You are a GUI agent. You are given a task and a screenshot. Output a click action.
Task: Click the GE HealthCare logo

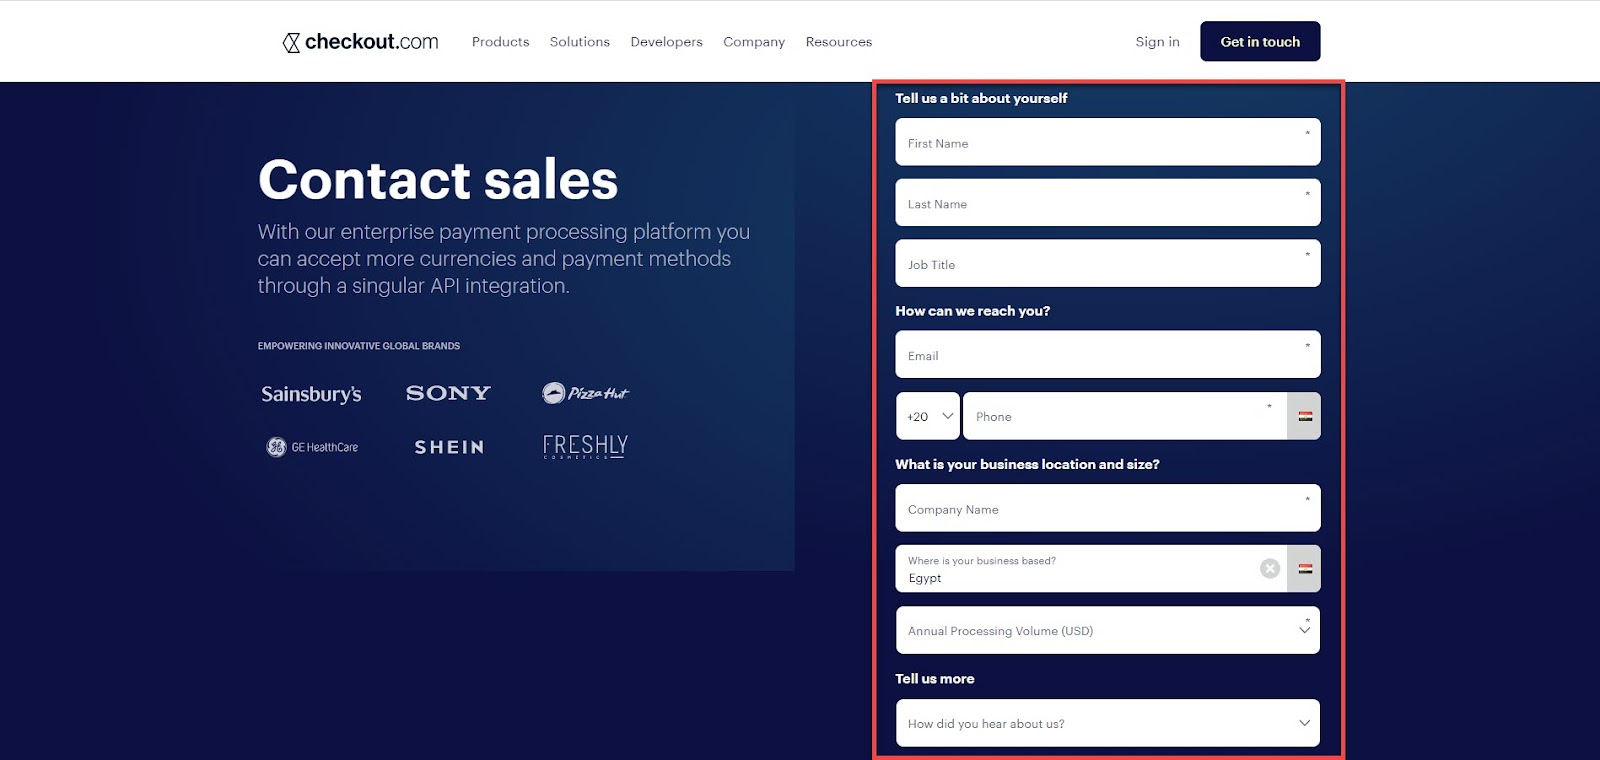click(312, 447)
